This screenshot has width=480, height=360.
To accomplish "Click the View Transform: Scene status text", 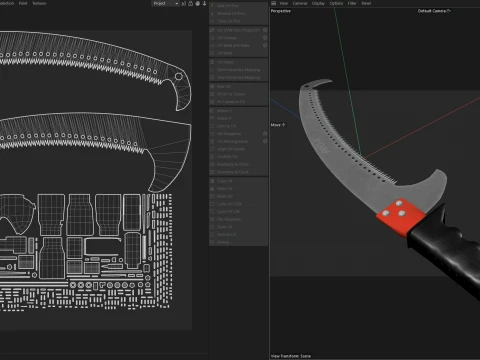I will tap(291, 356).
